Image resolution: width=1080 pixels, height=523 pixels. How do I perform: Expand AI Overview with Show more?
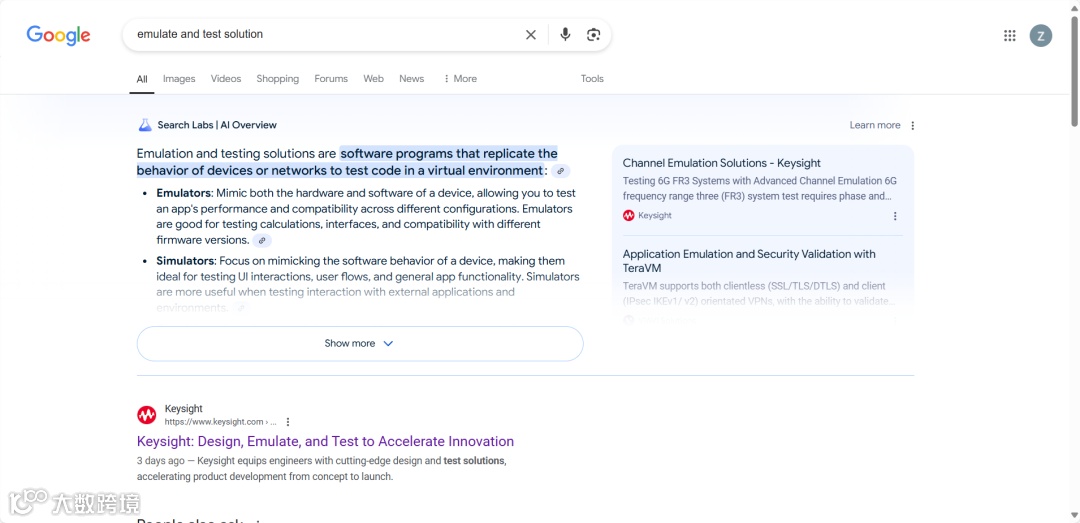coord(360,343)
